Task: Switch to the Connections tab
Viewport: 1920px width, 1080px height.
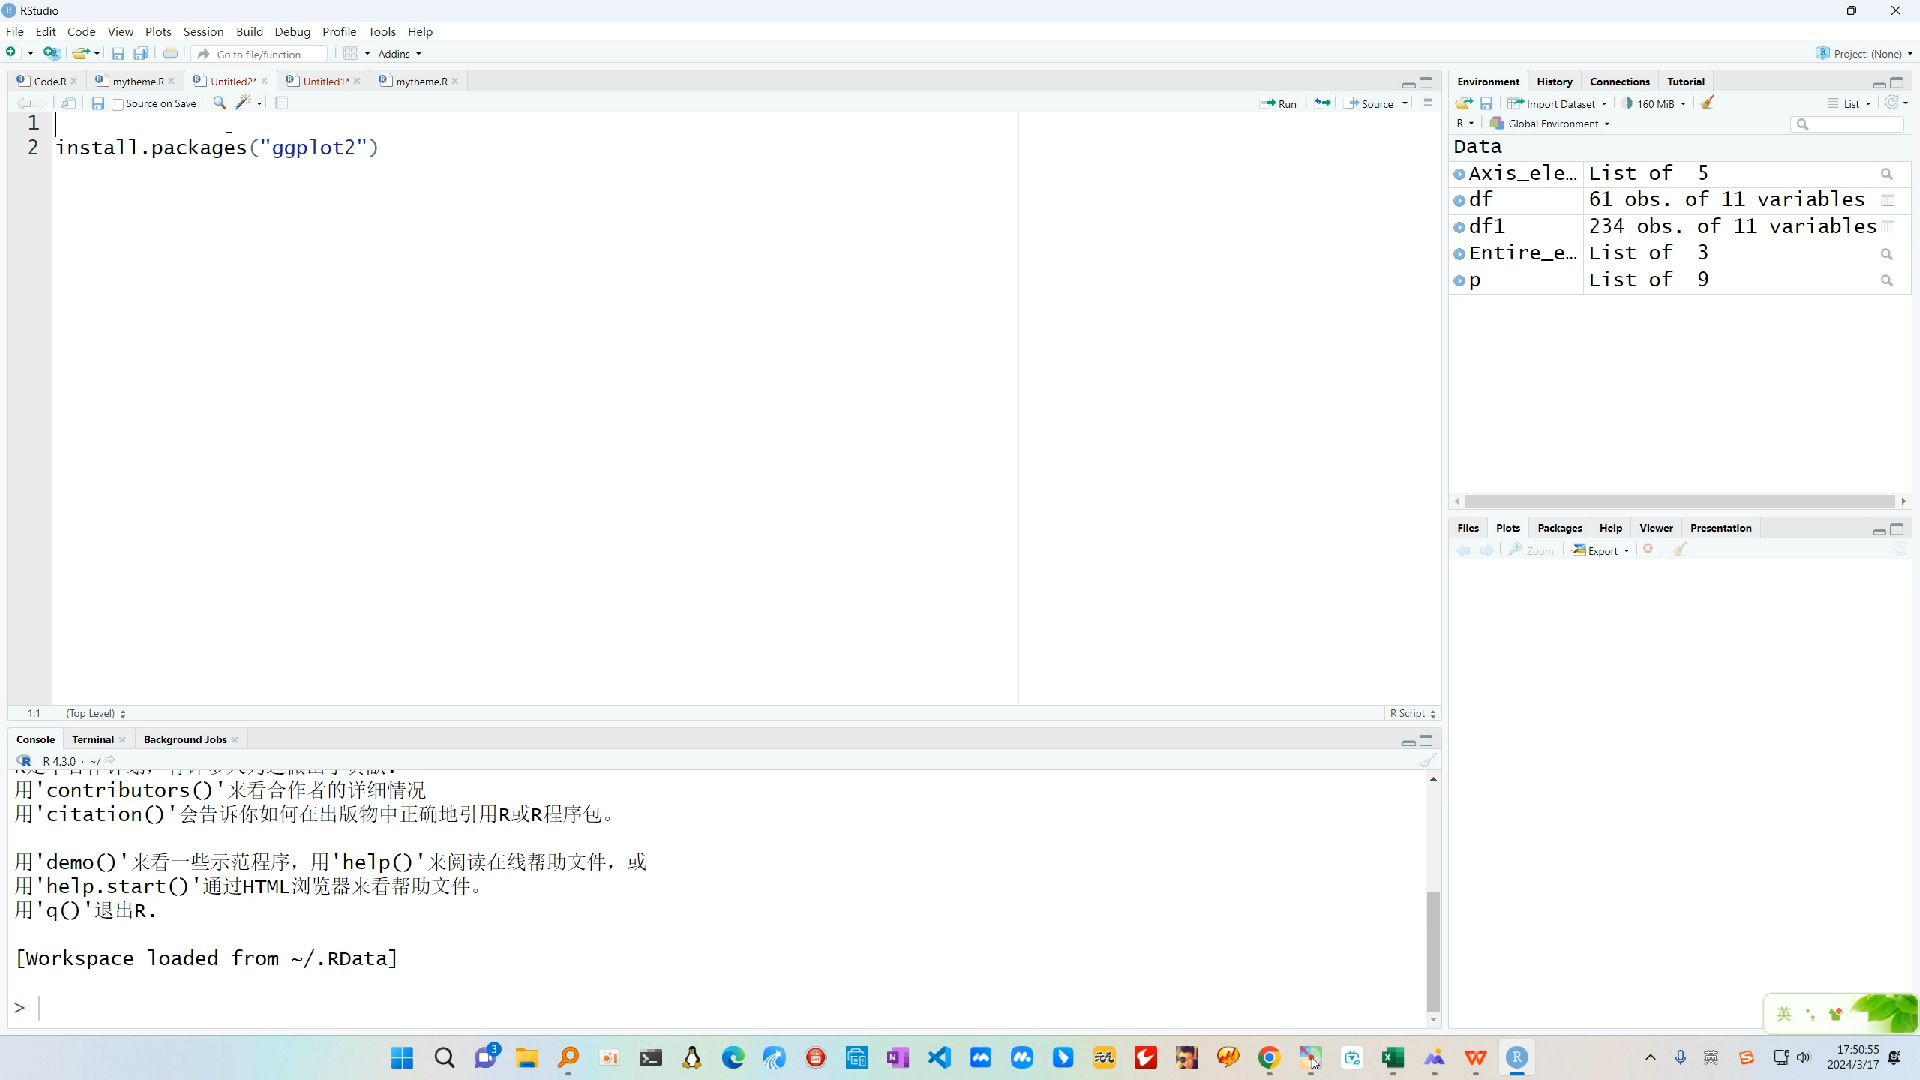Action: 1619,82
